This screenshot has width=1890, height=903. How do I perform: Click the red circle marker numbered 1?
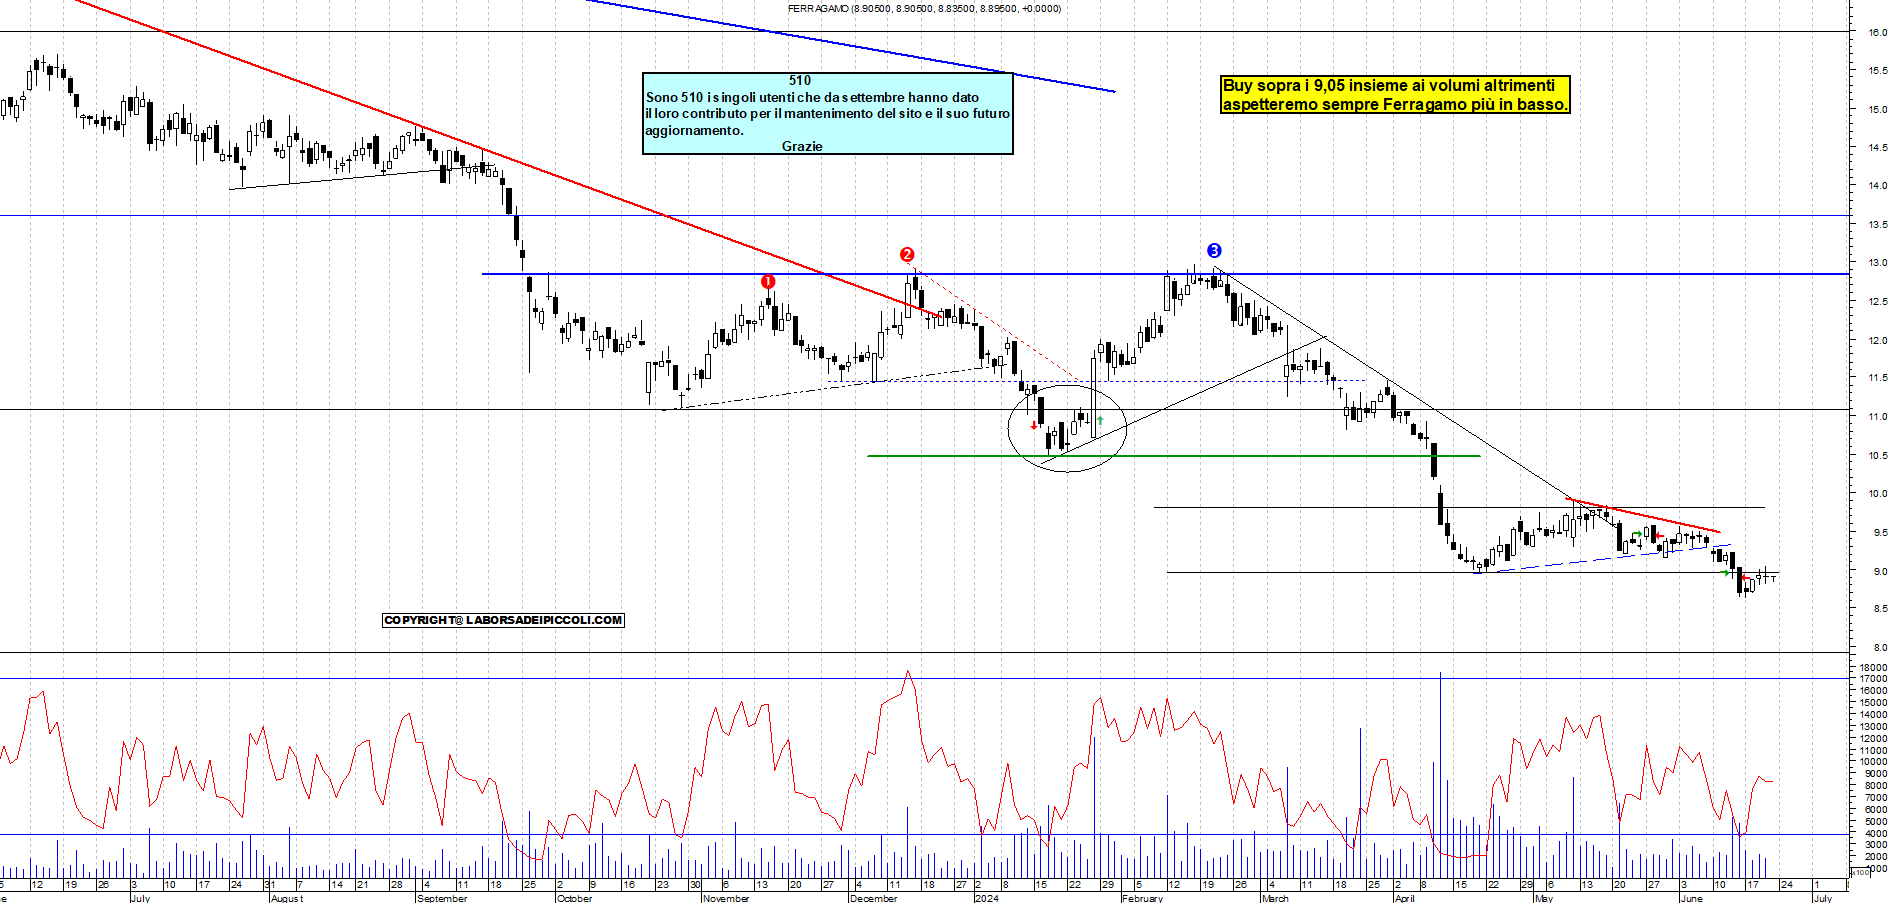click(768, 282)
